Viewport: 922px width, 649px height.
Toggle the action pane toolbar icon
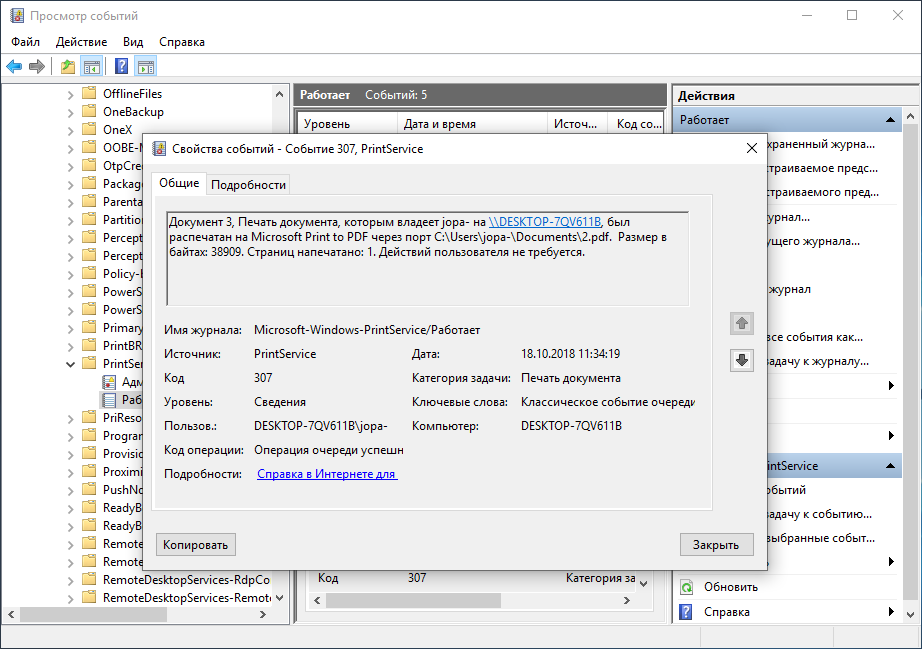(146, 66)
